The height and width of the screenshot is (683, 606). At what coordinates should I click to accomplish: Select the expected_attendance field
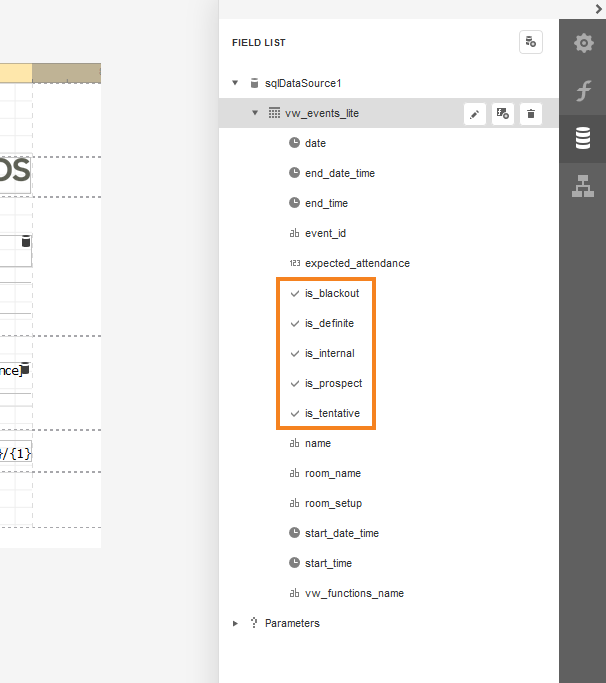click(357, 264)
